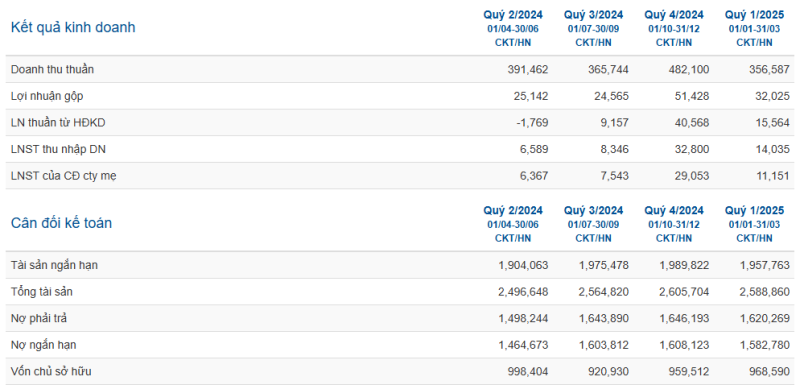Select Quý 1/2025 header in Cân đối kế toán
Screen dimensions: 800x385
pyautogui.click(x=754, y=210)
